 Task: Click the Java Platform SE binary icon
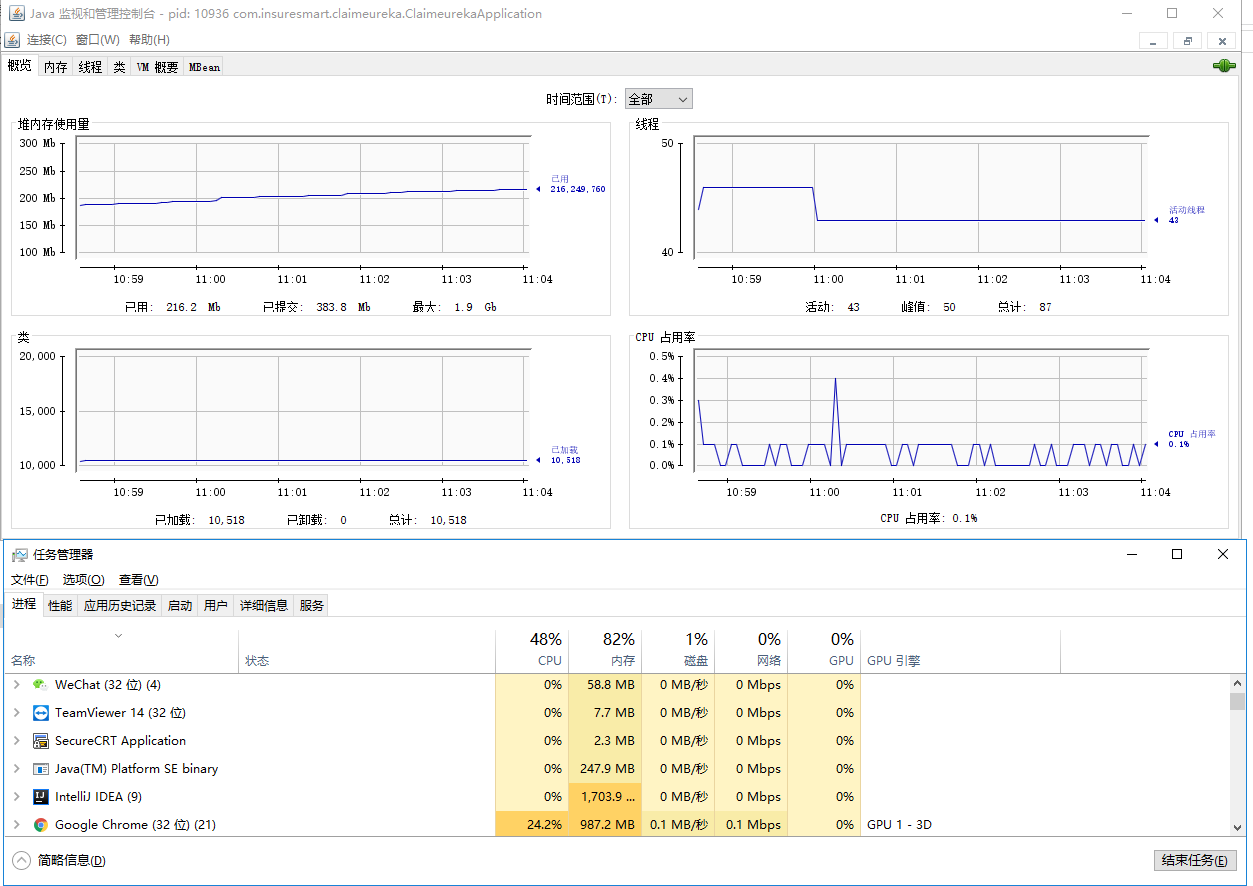point(40,769)
